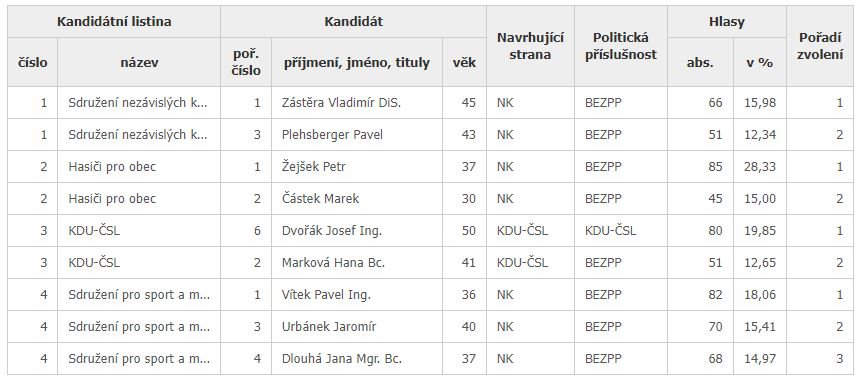Select the Kandidát column group header
862x382 pixels.
tap(353, 22)
